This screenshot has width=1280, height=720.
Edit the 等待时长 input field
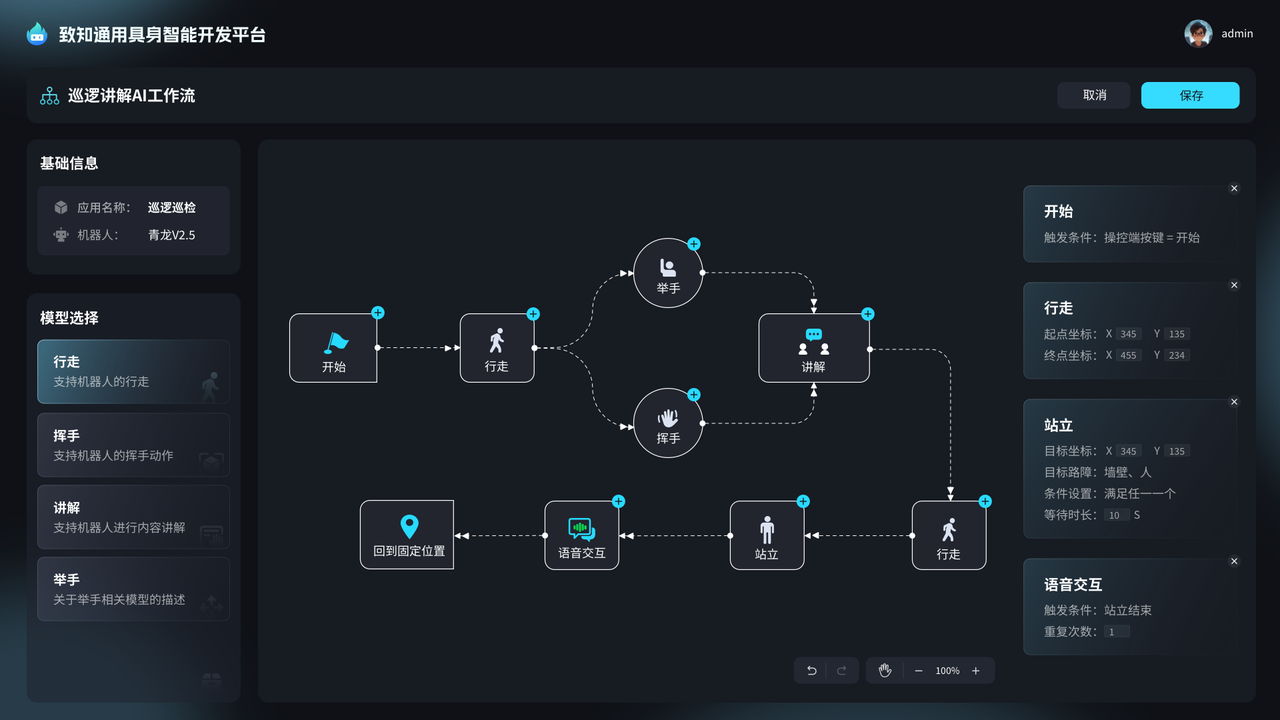pyautogui.click(x=1116, y=515)
